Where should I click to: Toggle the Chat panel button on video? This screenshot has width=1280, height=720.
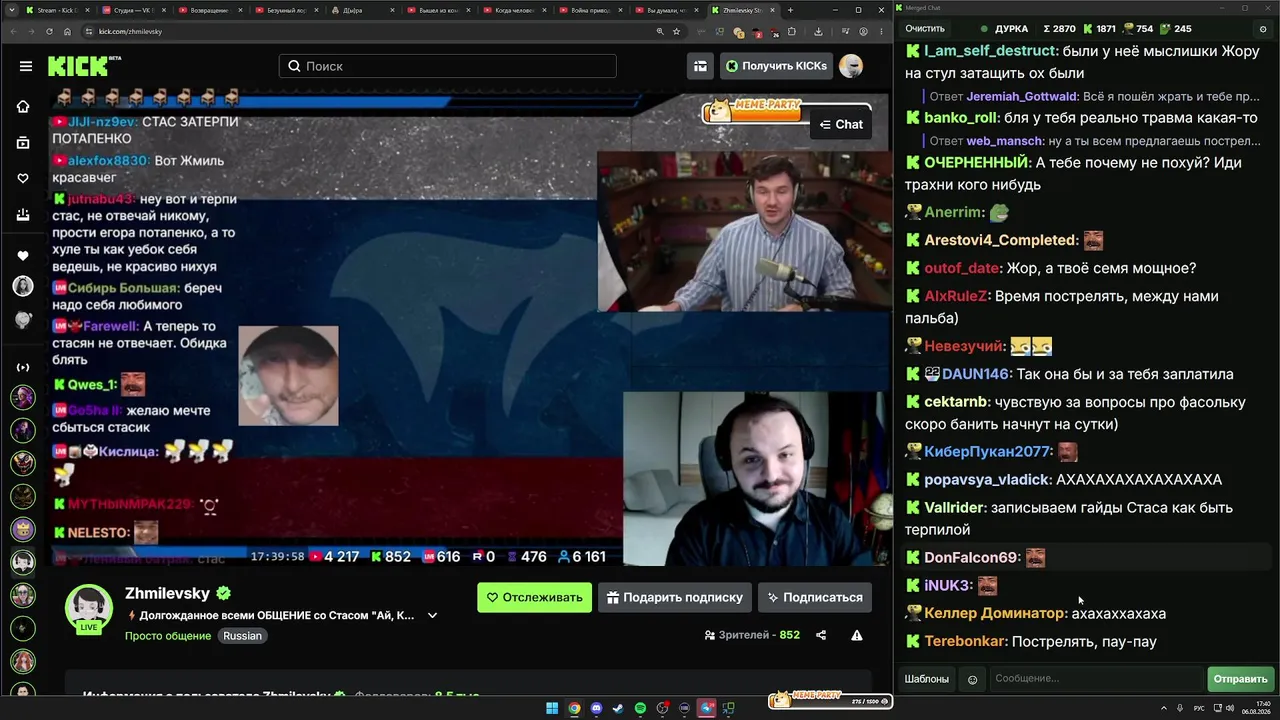(841, 124)
